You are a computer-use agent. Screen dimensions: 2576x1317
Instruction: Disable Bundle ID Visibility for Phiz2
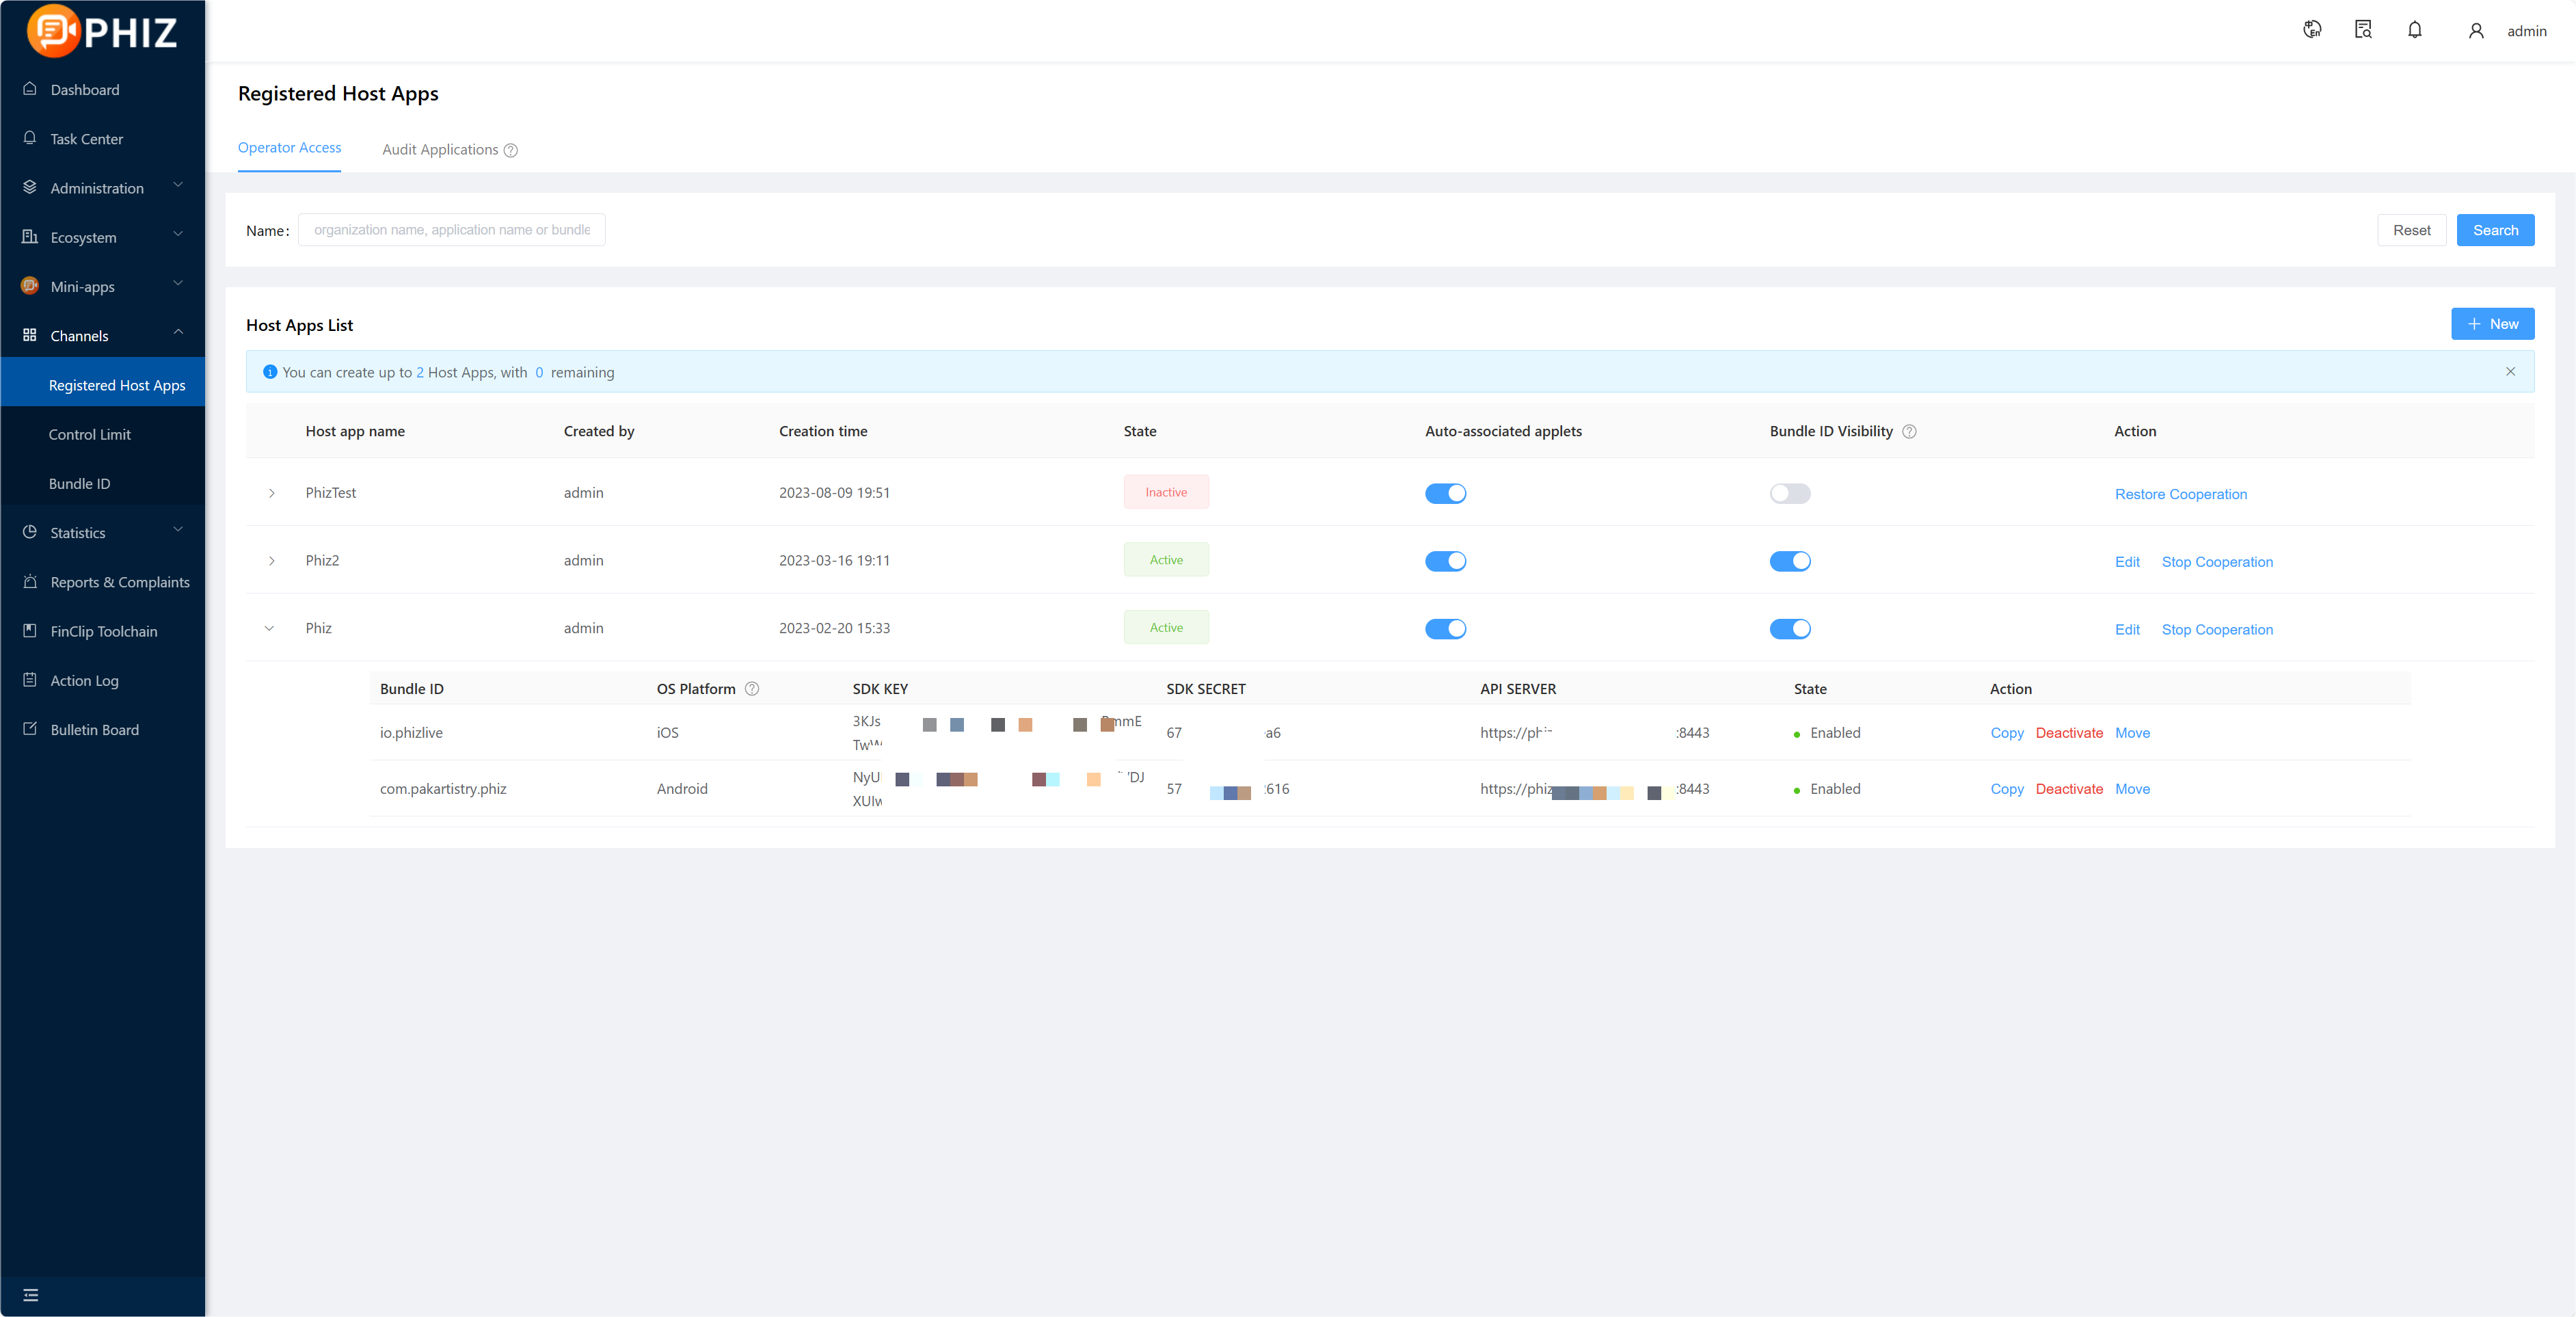click(x=1789, y=561)
